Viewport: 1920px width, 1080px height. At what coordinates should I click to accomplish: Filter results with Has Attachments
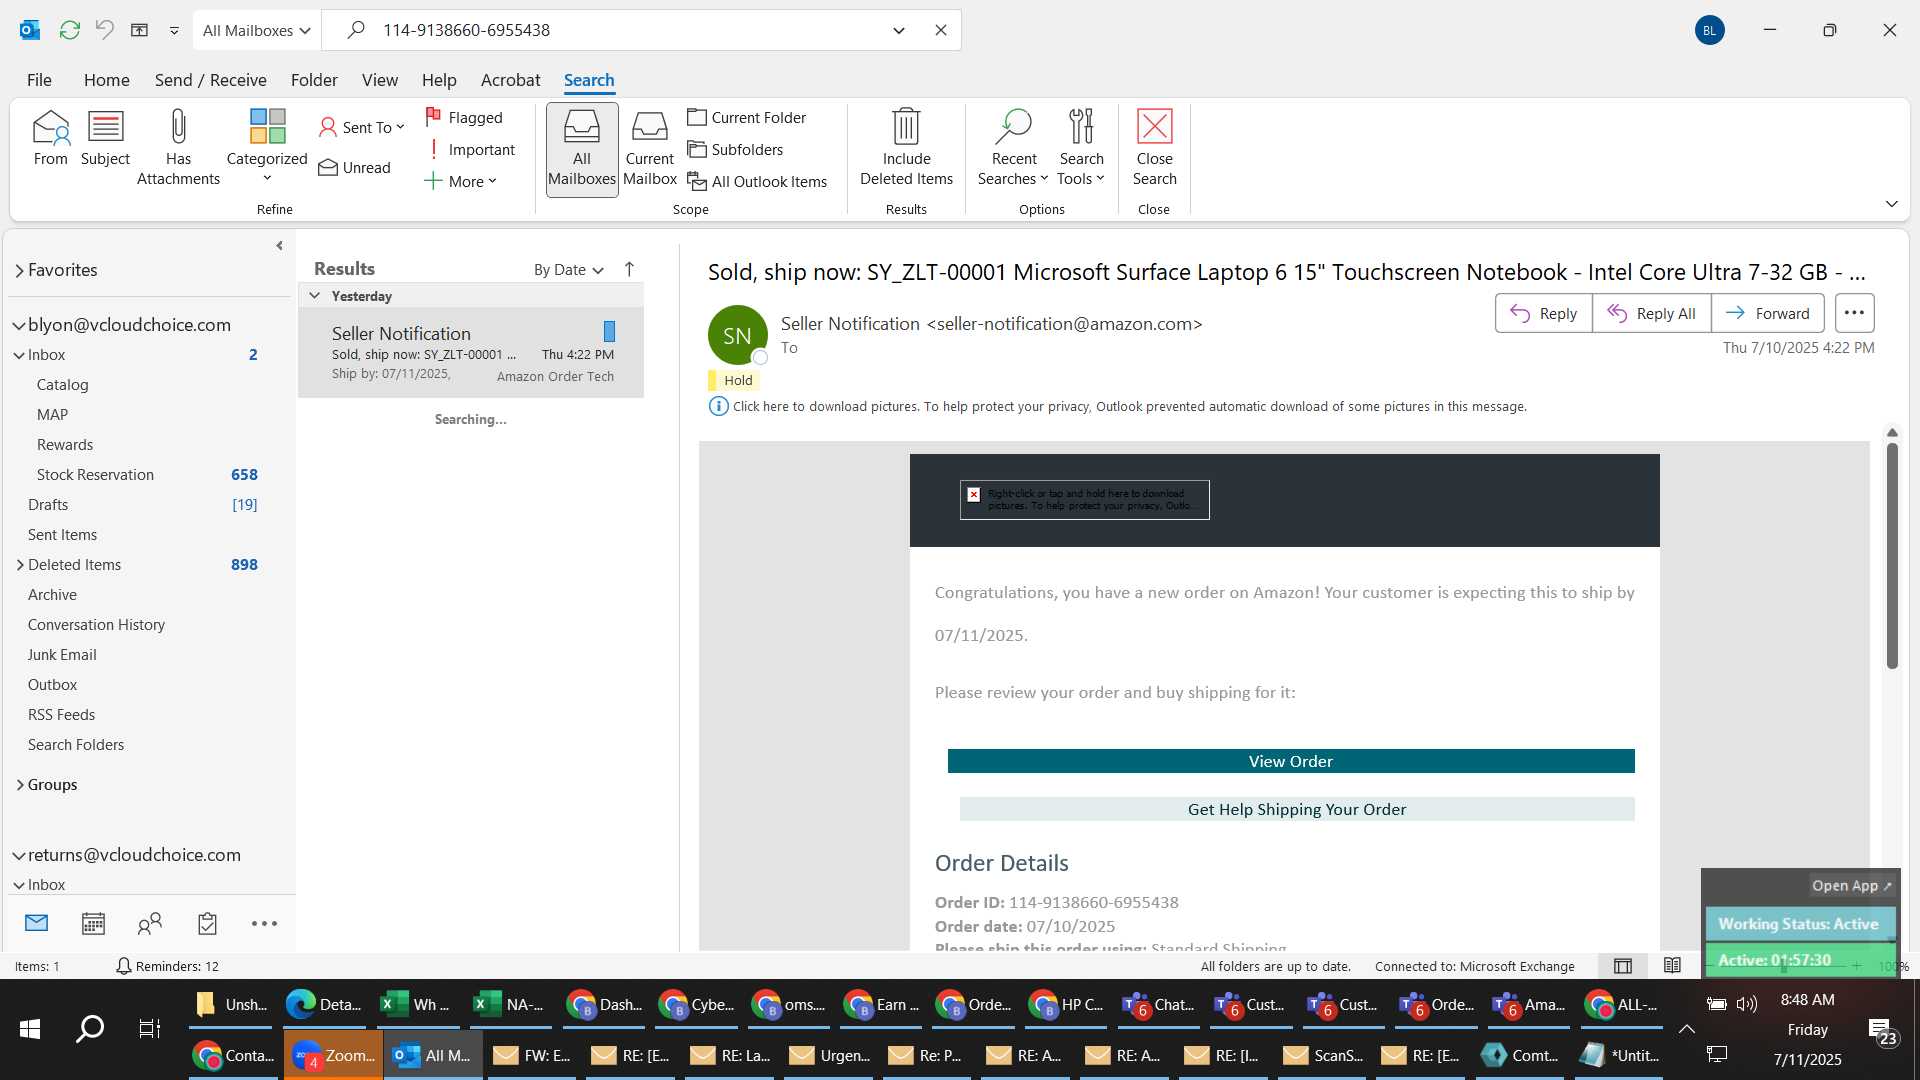[x=178, y=148]
